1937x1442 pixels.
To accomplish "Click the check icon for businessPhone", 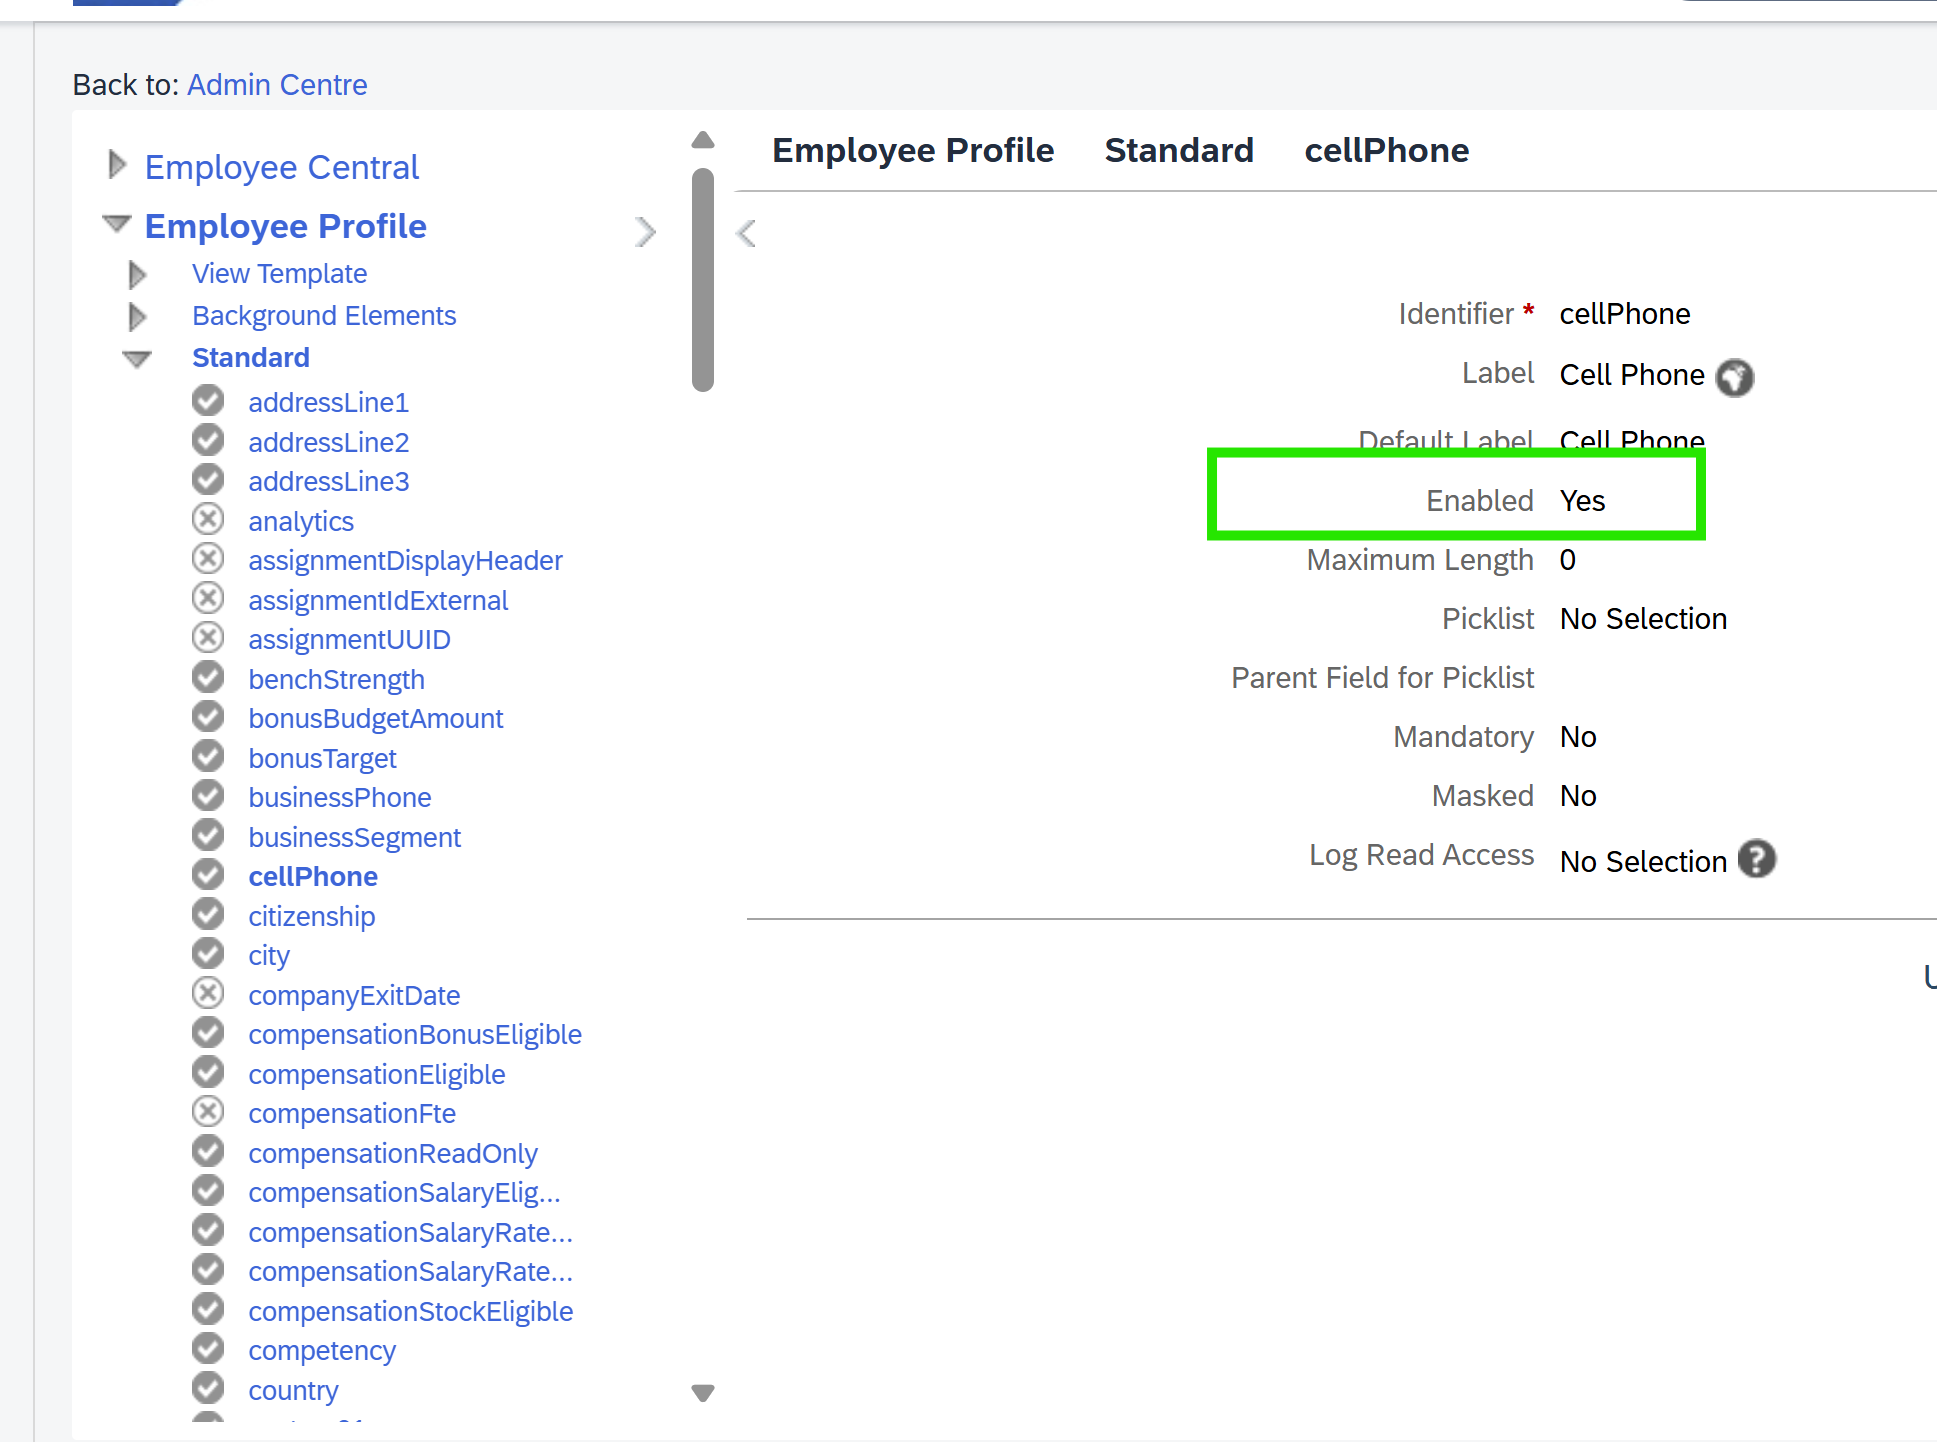I will coord(208,796).
